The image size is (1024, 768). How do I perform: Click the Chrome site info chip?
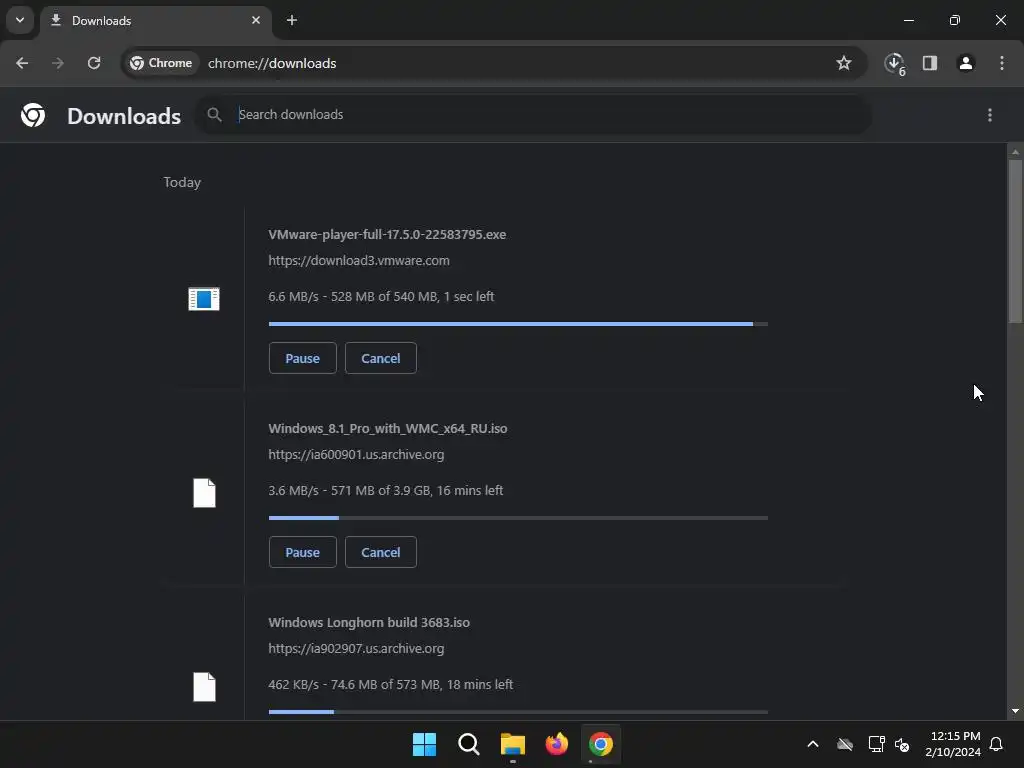click(x=161, y=63)
